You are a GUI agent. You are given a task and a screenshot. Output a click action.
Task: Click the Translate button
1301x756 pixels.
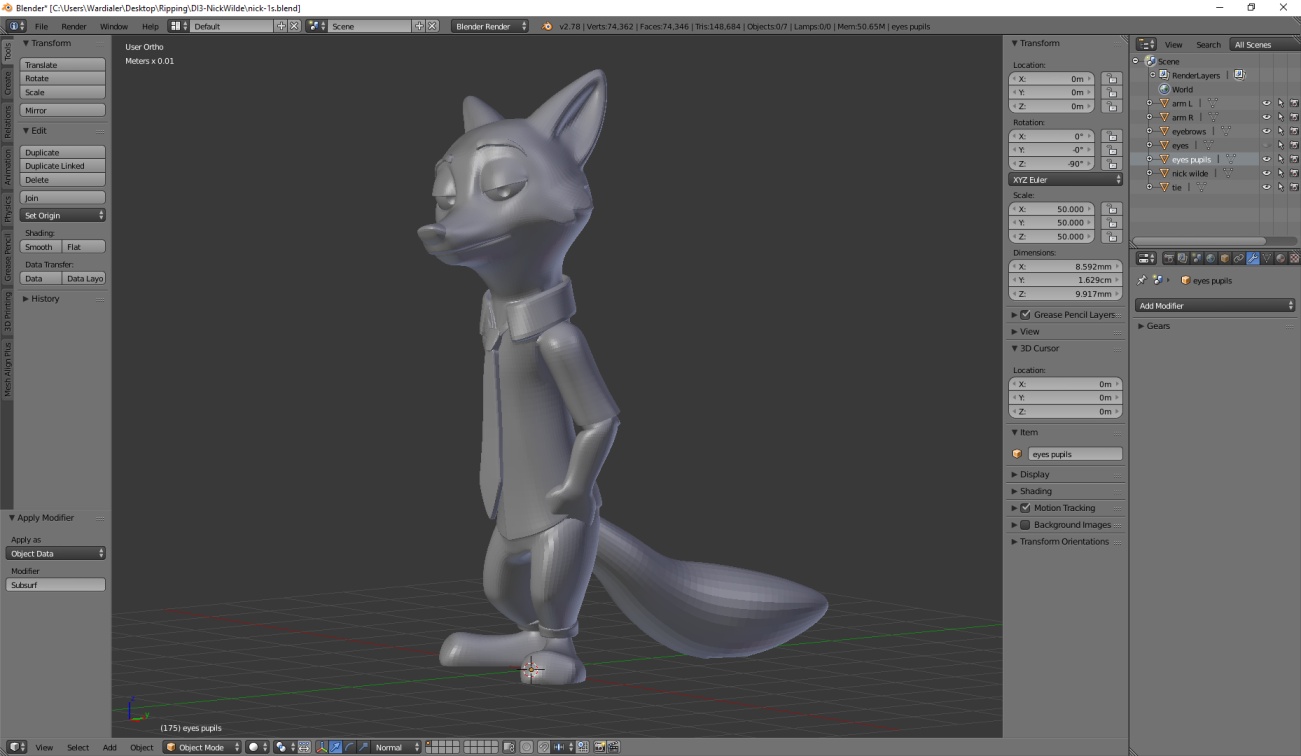click(x=62, y=65)
